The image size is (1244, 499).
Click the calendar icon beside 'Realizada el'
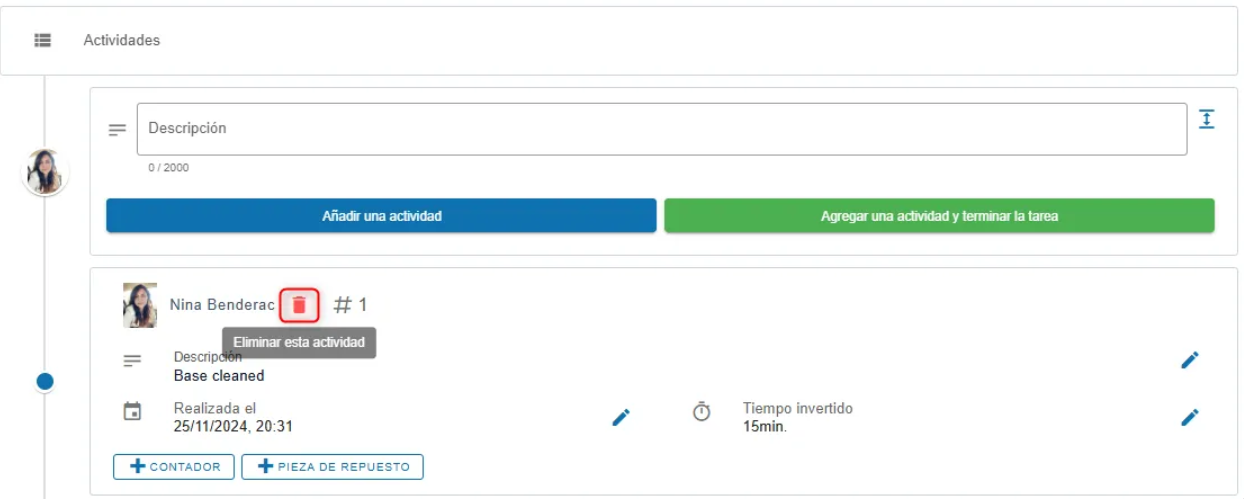pos(132,411)
